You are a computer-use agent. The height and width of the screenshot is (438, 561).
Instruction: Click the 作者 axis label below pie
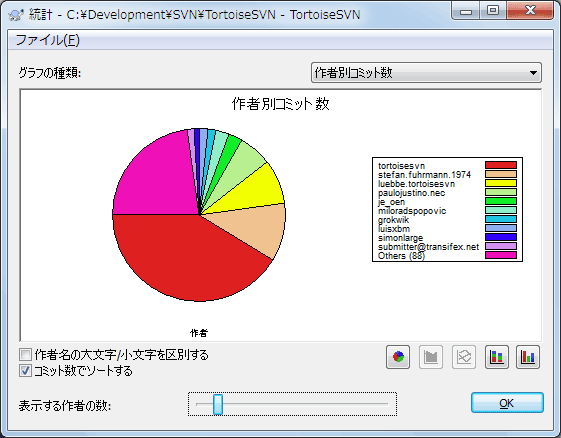click(199, 333)
